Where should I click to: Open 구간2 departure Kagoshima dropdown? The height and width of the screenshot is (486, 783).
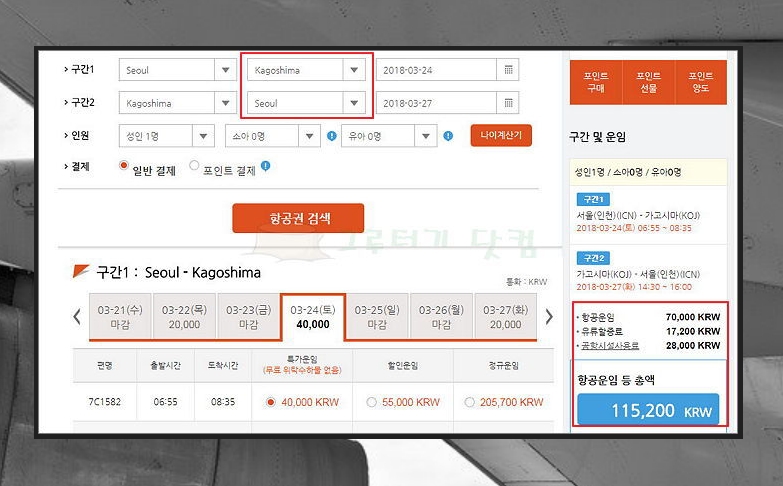pyautogui.click(x=177, y=103)
